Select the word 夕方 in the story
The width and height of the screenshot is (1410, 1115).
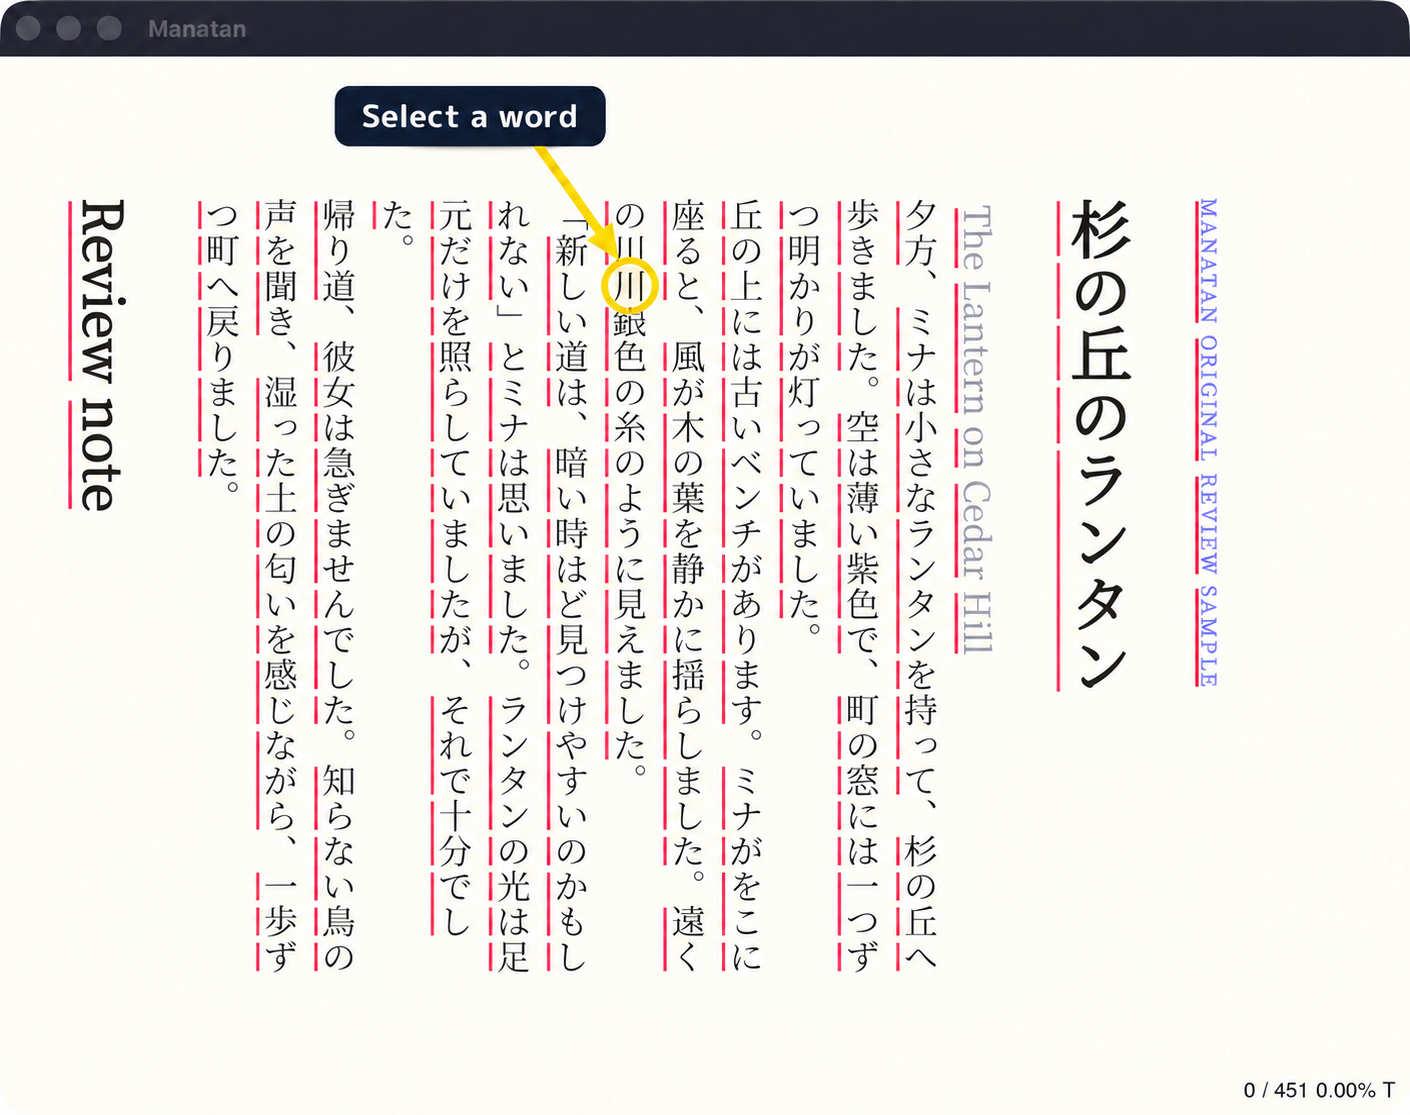coord(919,233)
